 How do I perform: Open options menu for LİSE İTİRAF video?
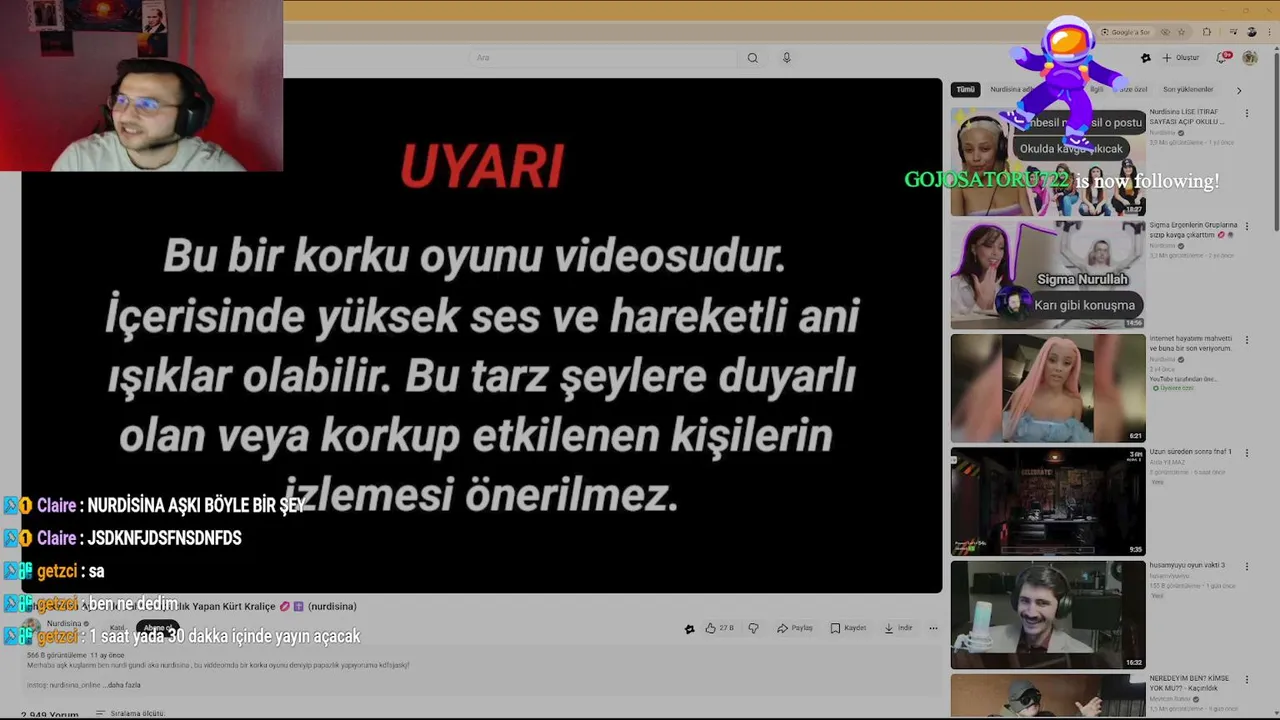point(1246,113)
